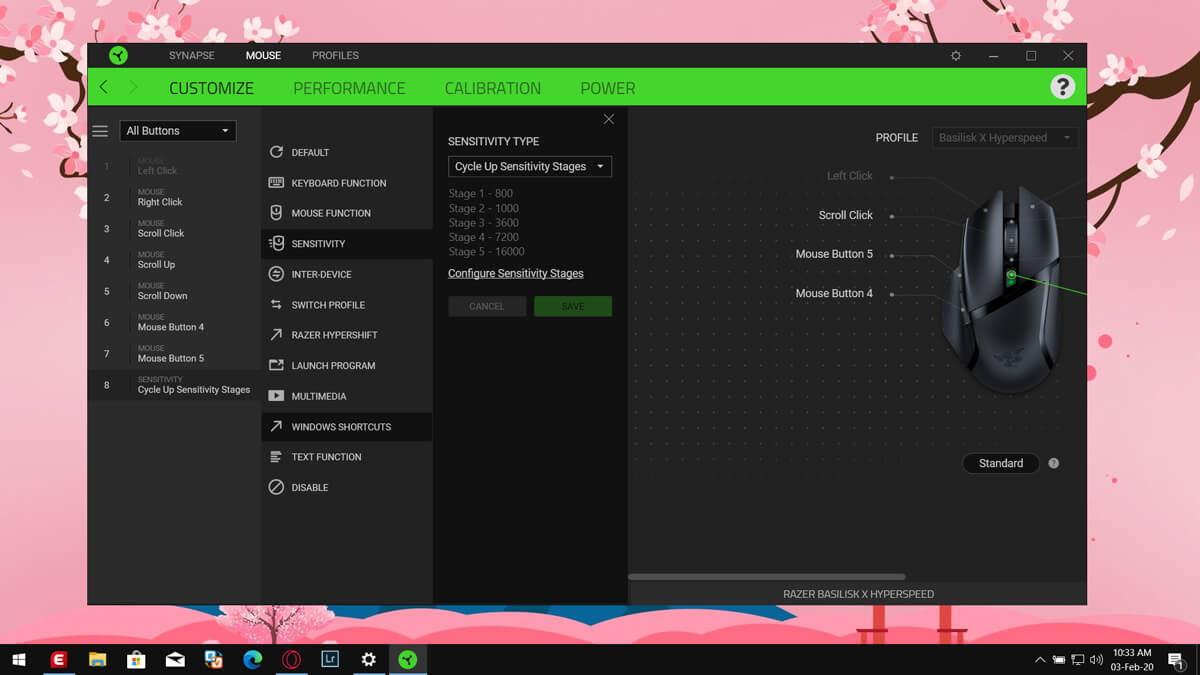Select button 4 Scroll Up row
1200x675 pixels.
[x=174, y=260]
